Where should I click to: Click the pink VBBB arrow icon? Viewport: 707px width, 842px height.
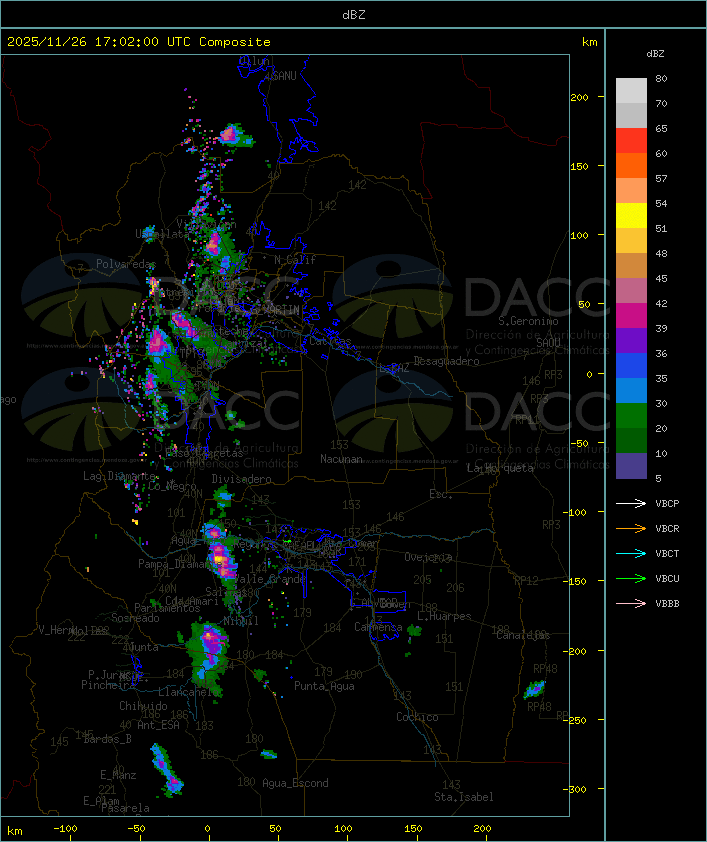(x=631, y=603)
